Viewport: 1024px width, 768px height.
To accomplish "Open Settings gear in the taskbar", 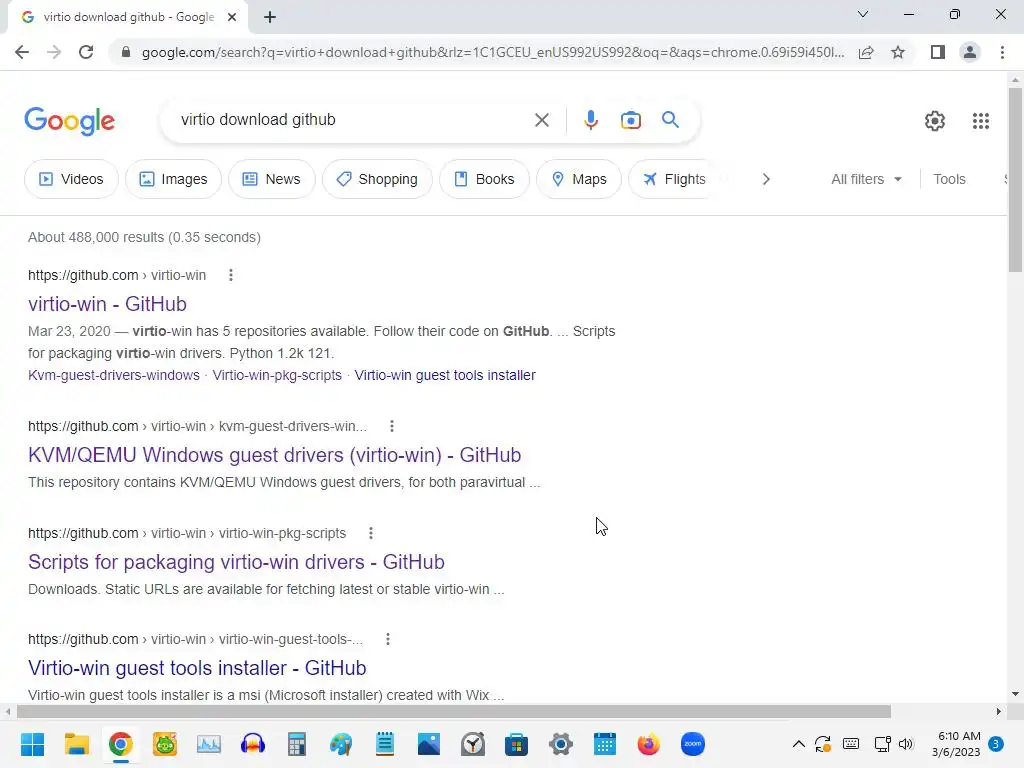I will pyautogui.click(x=560, y=744).
